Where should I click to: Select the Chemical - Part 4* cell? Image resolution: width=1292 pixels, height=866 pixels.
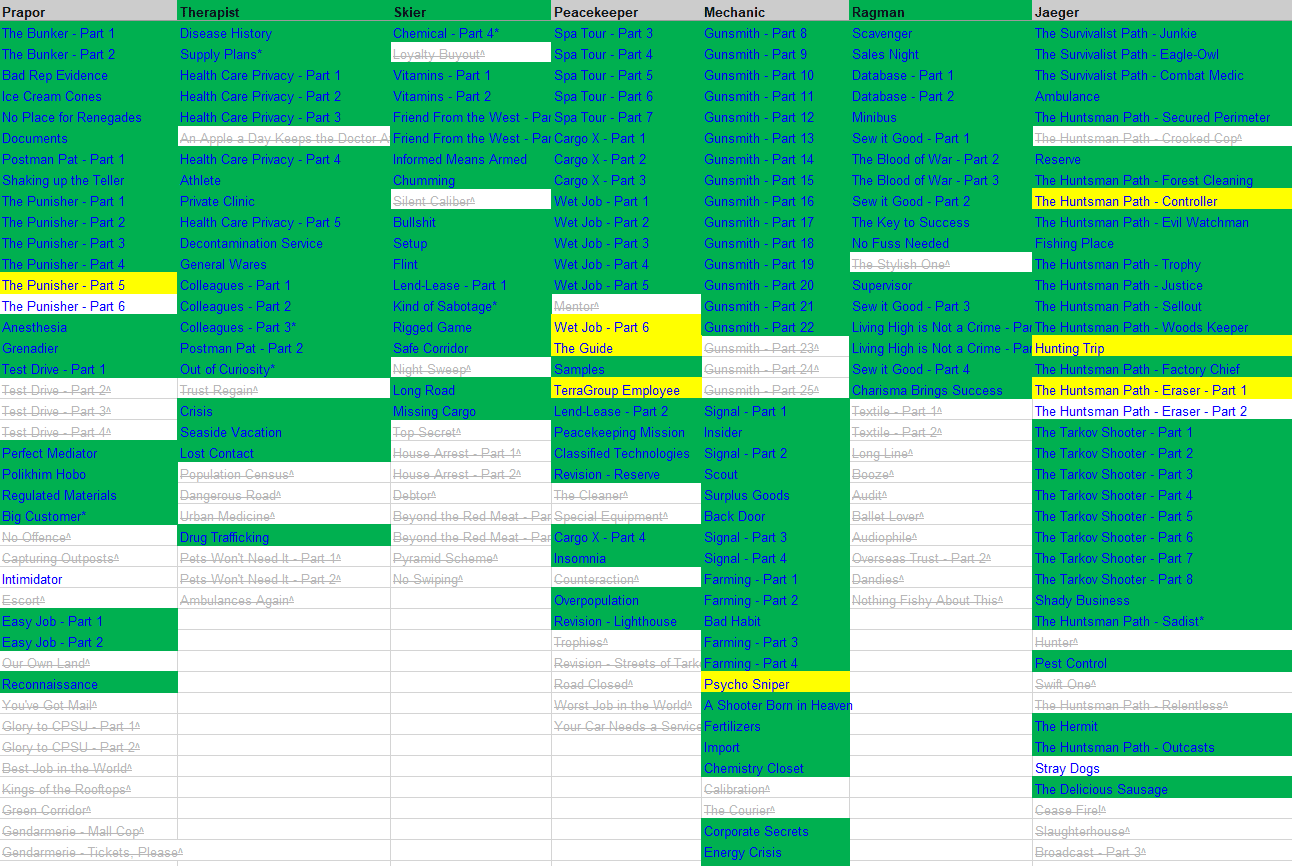pos(471,33)
